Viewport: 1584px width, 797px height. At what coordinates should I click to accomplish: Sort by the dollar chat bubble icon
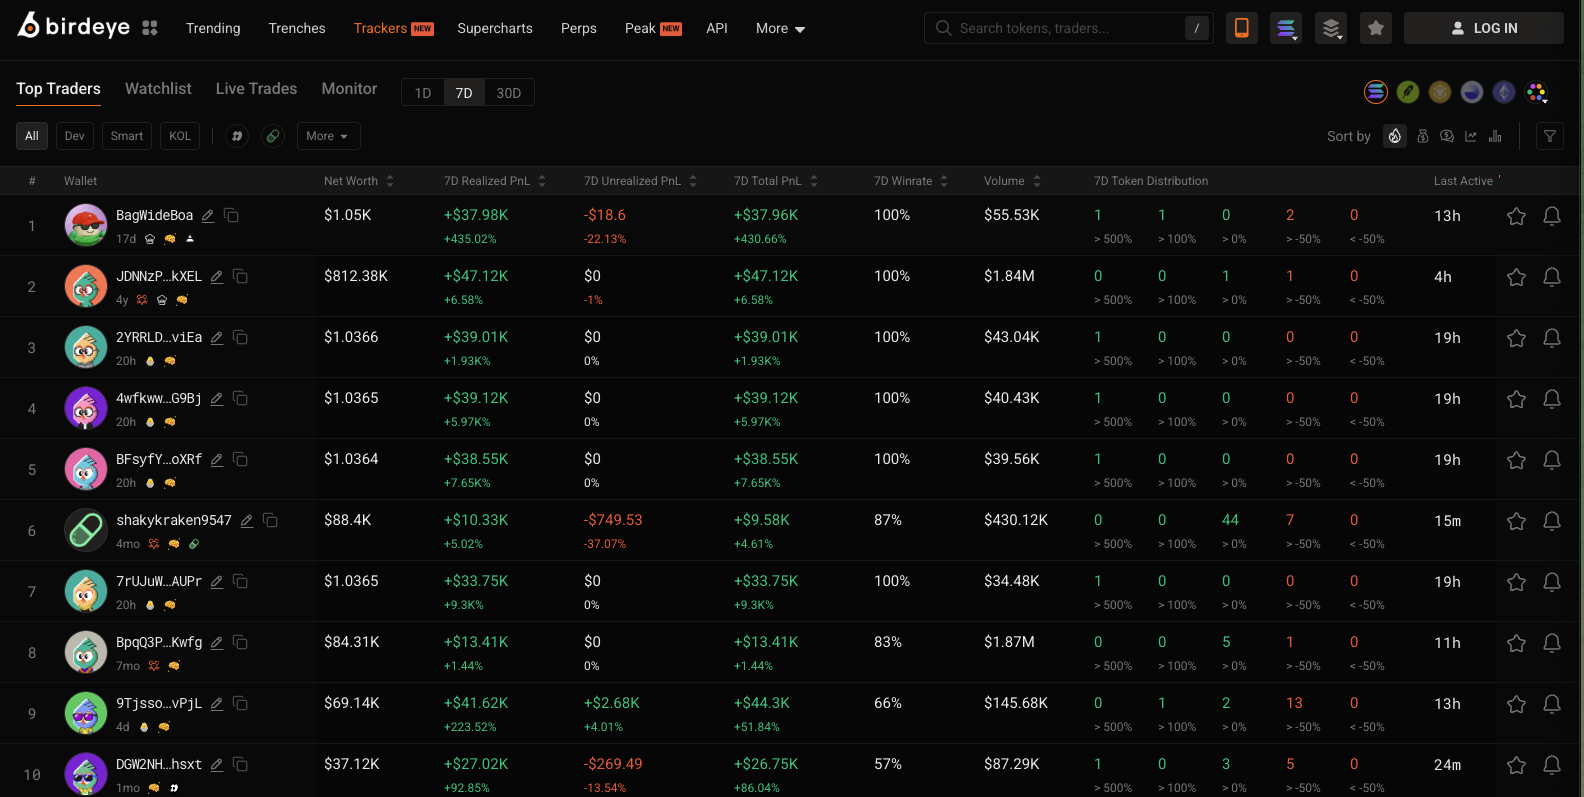tap(1447, 136)
